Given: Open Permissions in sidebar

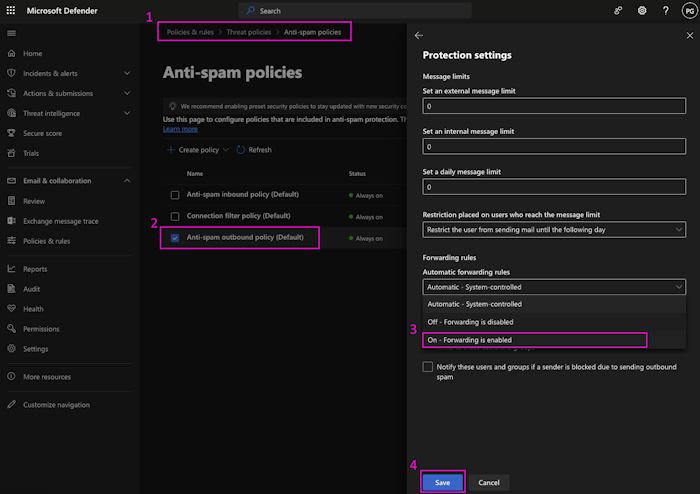Looking at the screenshot, I should coord(41,328).
